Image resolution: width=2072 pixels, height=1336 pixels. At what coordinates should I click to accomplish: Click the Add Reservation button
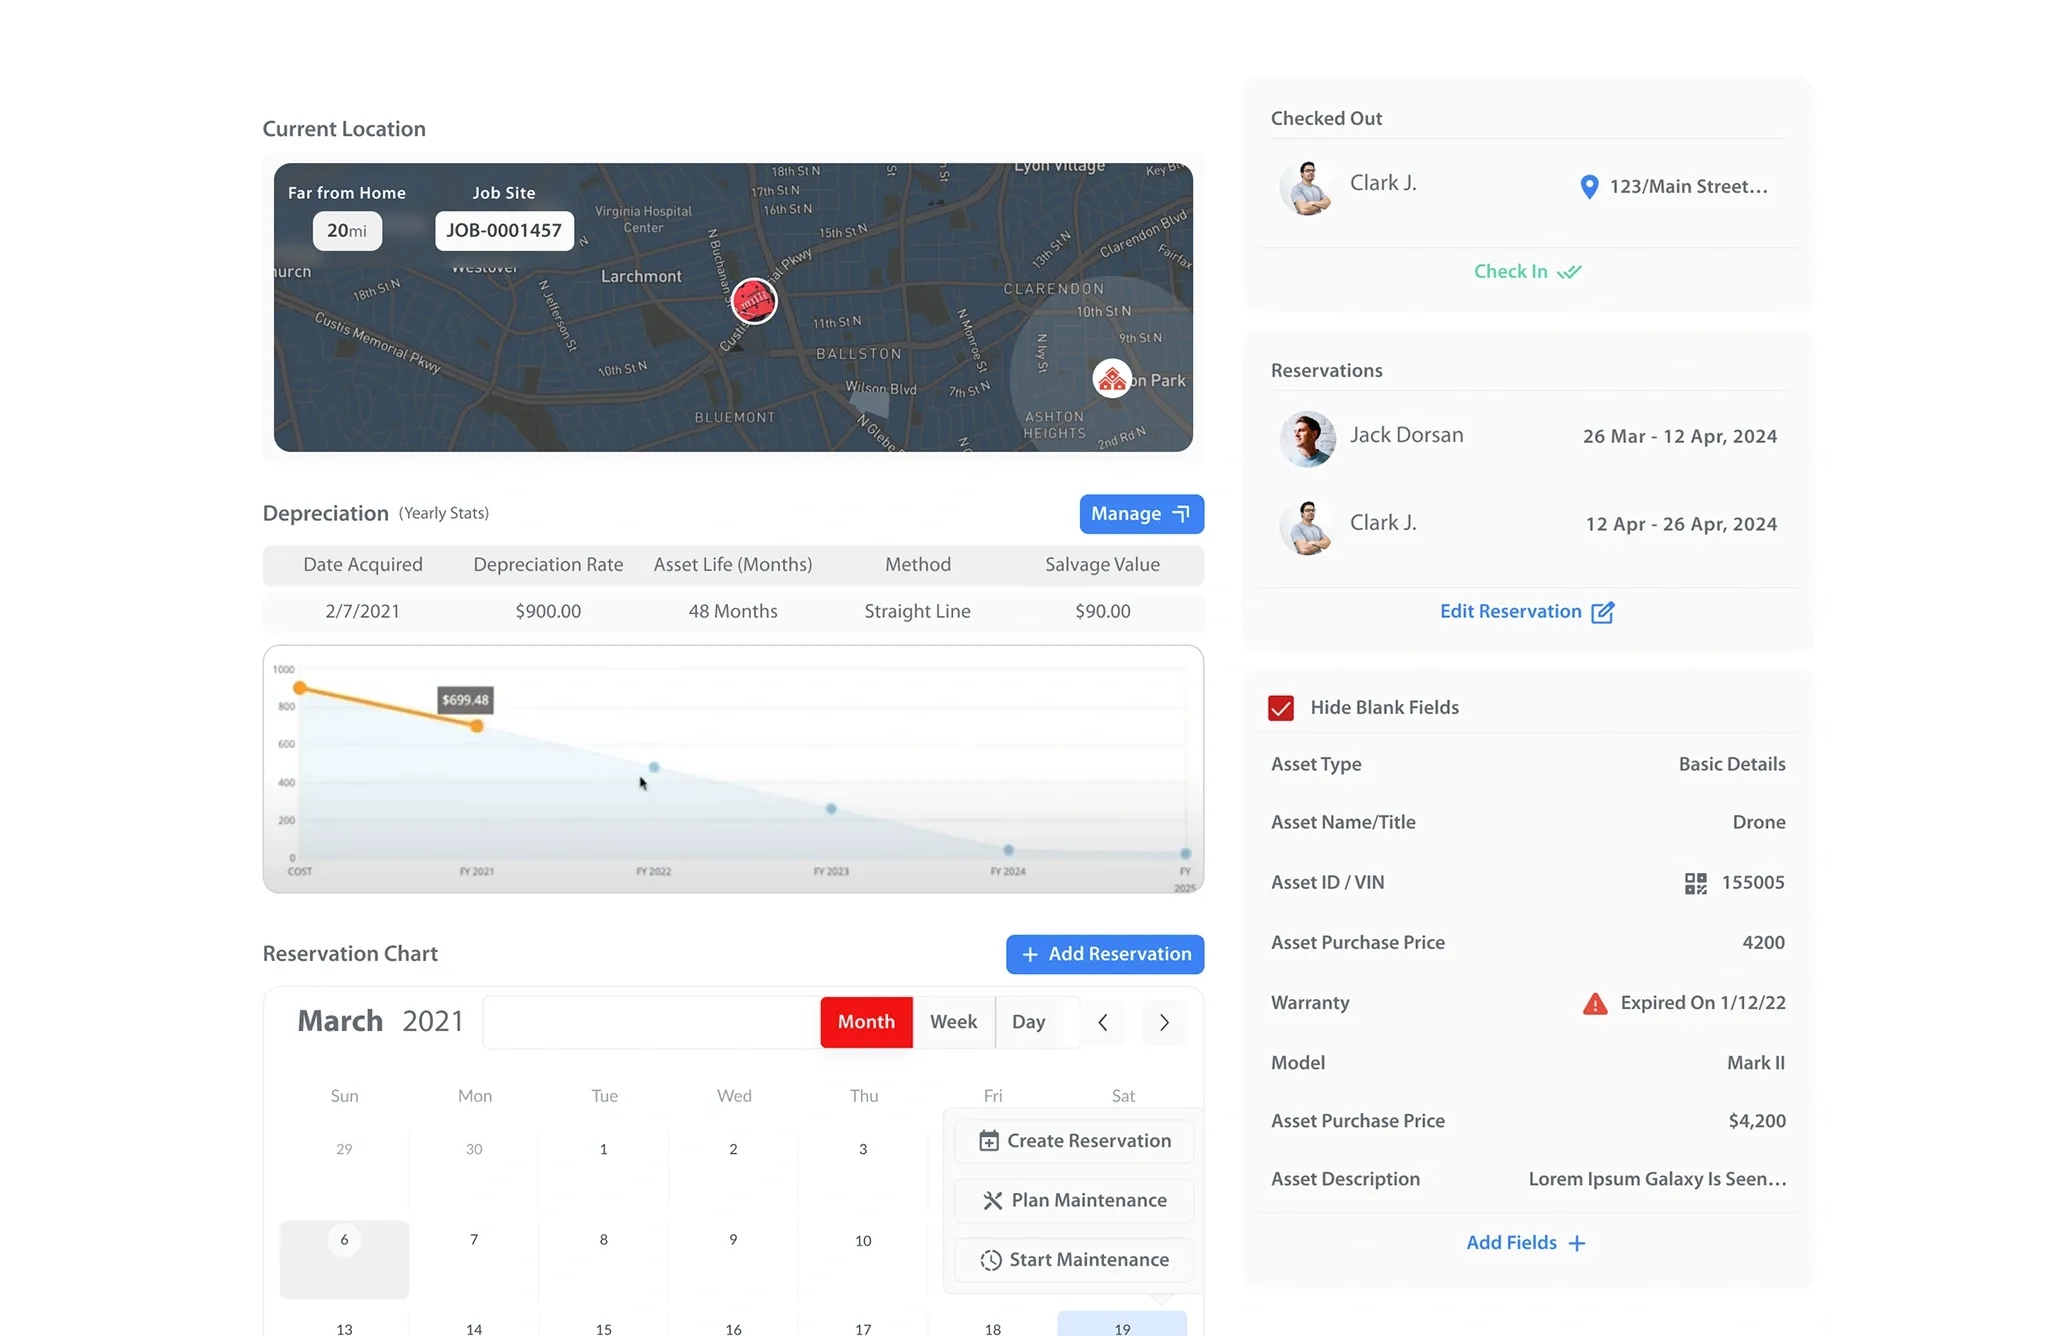tap(1104, 954)
